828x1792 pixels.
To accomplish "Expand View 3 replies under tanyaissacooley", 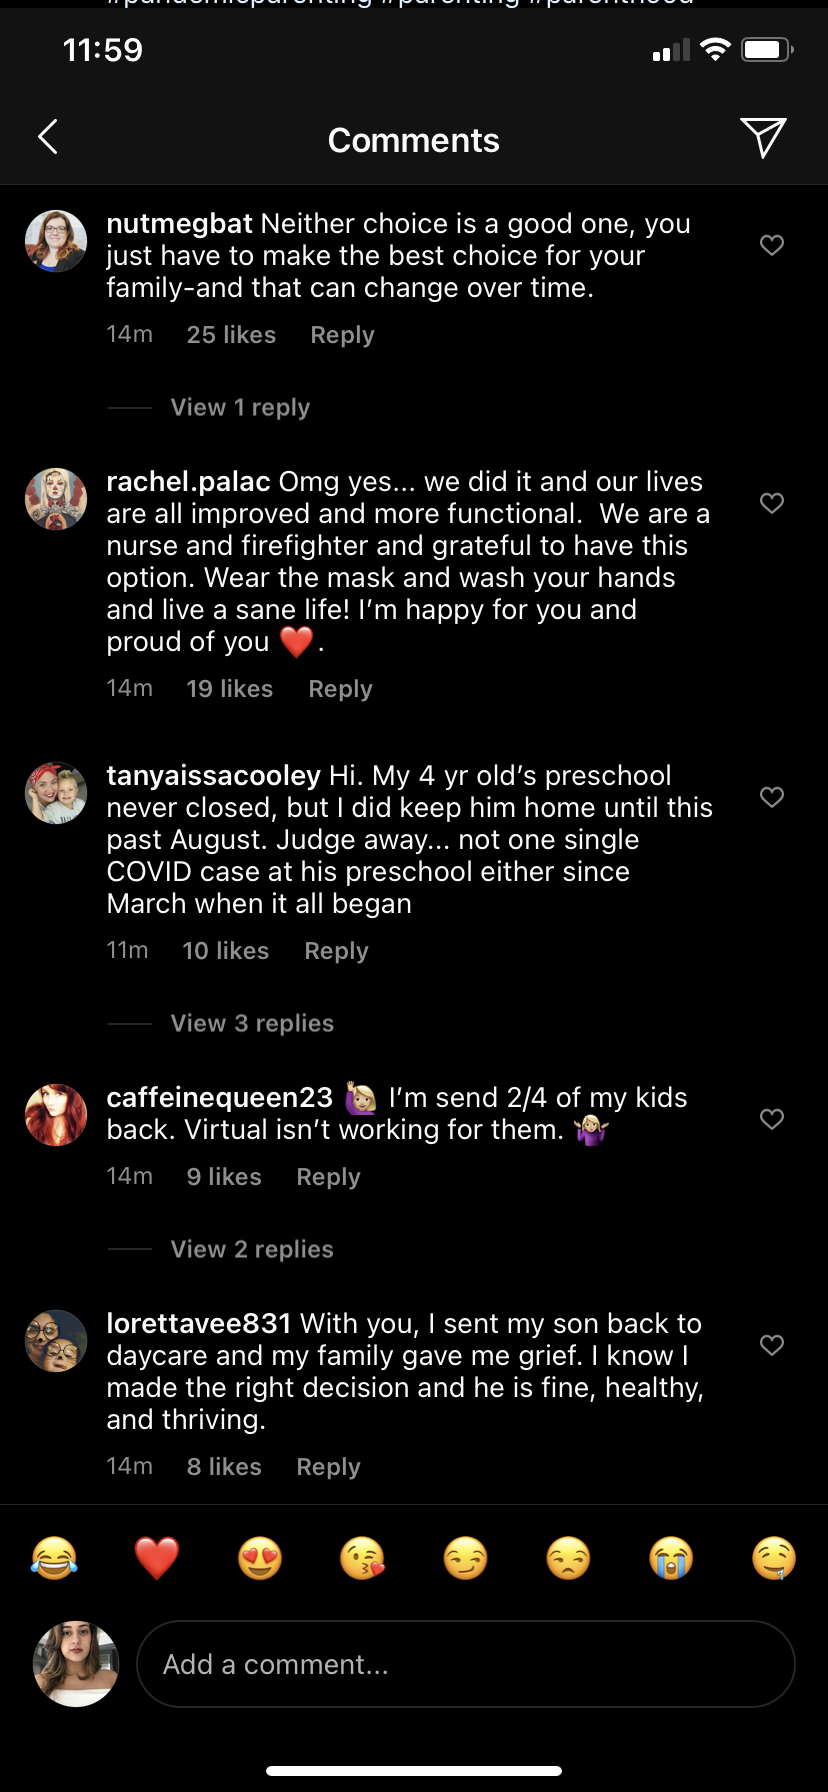I will coord(252,1024).
